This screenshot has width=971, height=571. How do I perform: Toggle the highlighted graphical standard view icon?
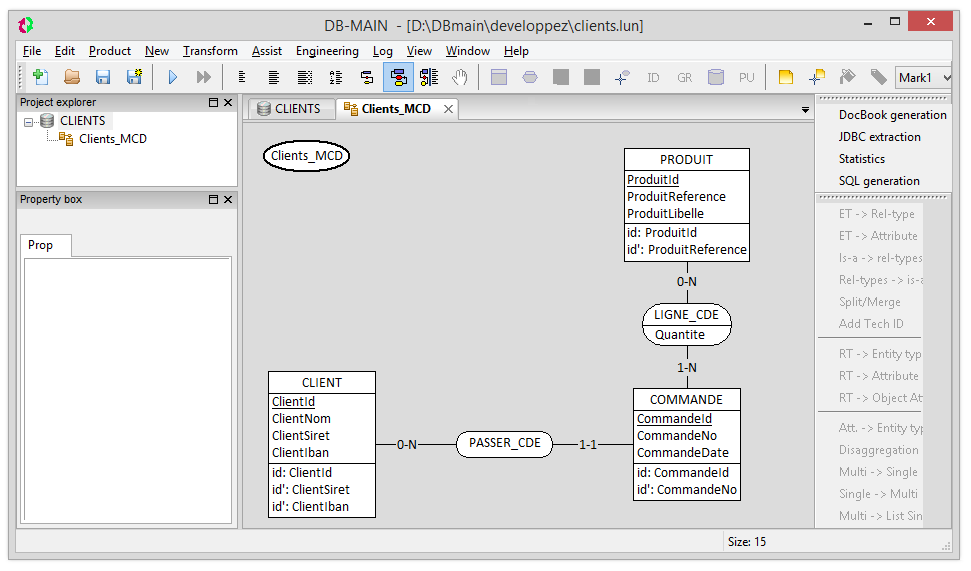399,77
